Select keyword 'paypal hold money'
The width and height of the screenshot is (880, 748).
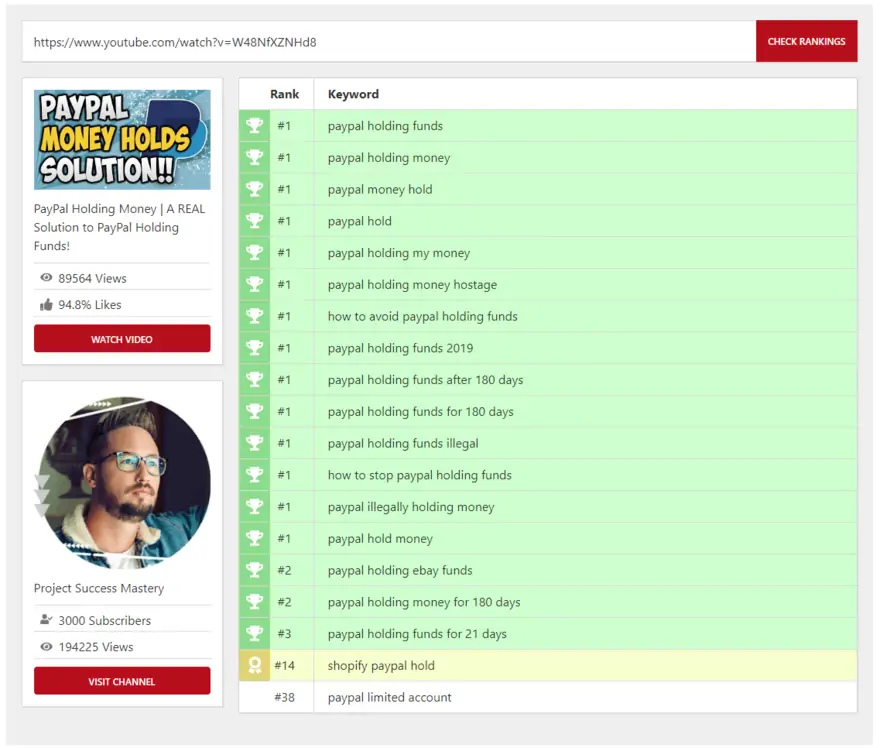(381, 538)
